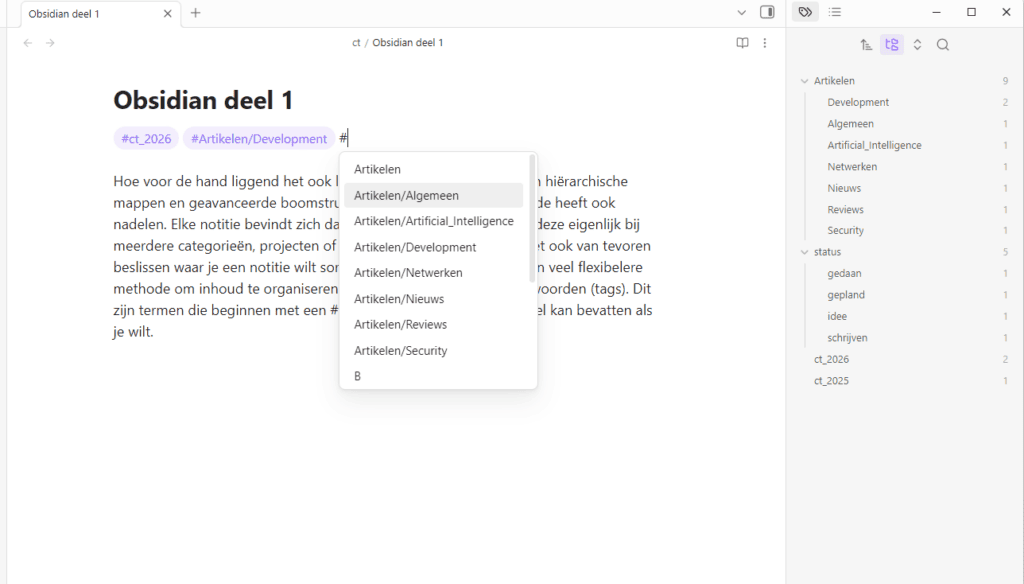The height and width of the screenshot is (584, 1024).
Task: Open a new tab with plus icon
Action: click(x=195, y=13)
